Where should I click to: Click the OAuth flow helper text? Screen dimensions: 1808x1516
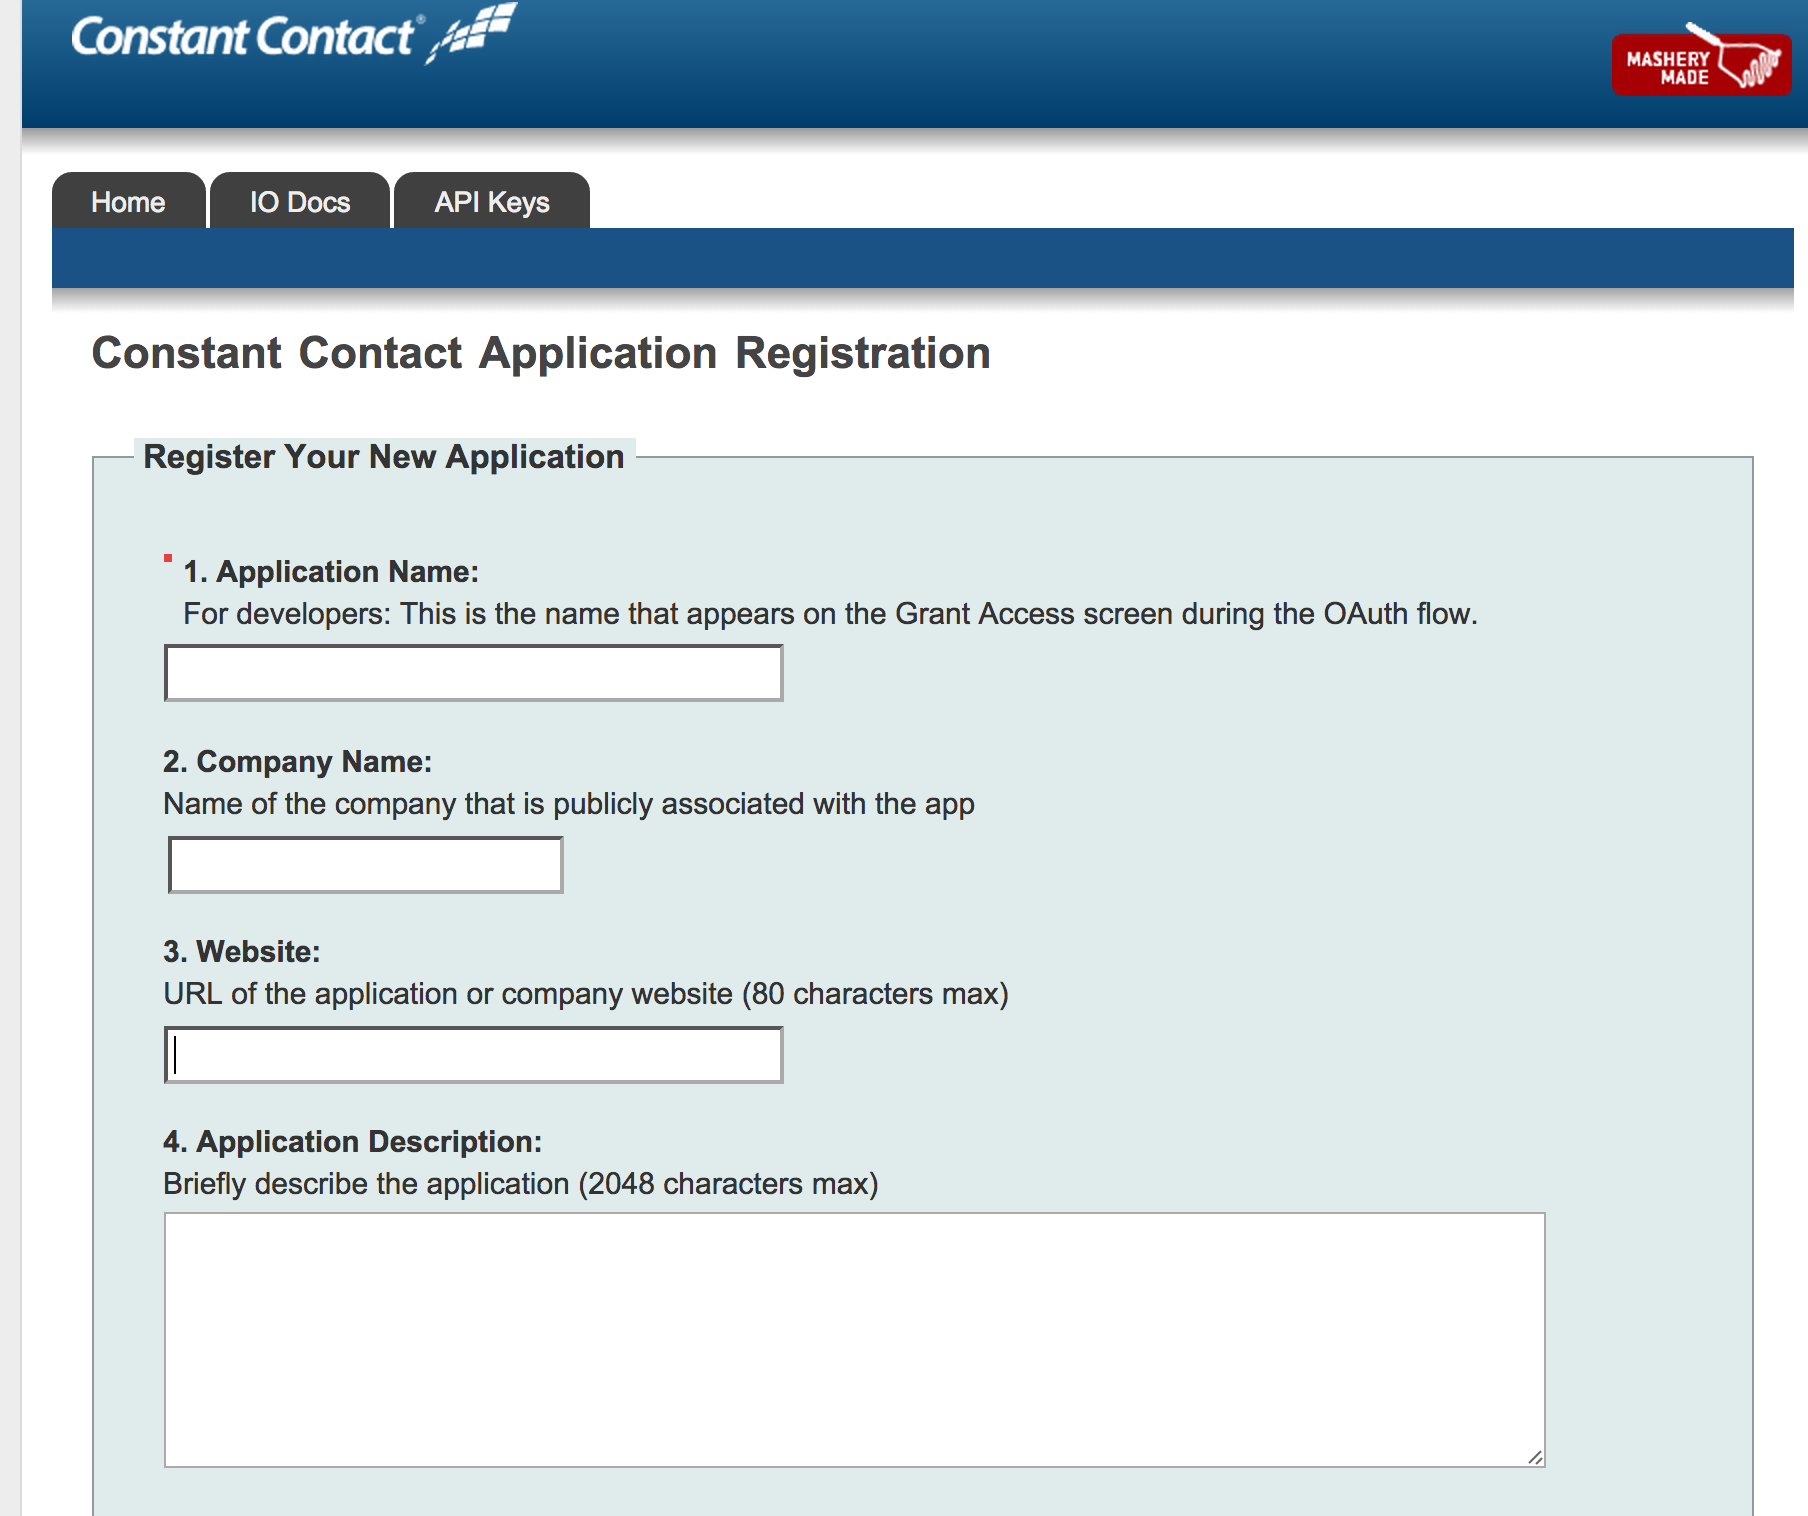(830, 613)
